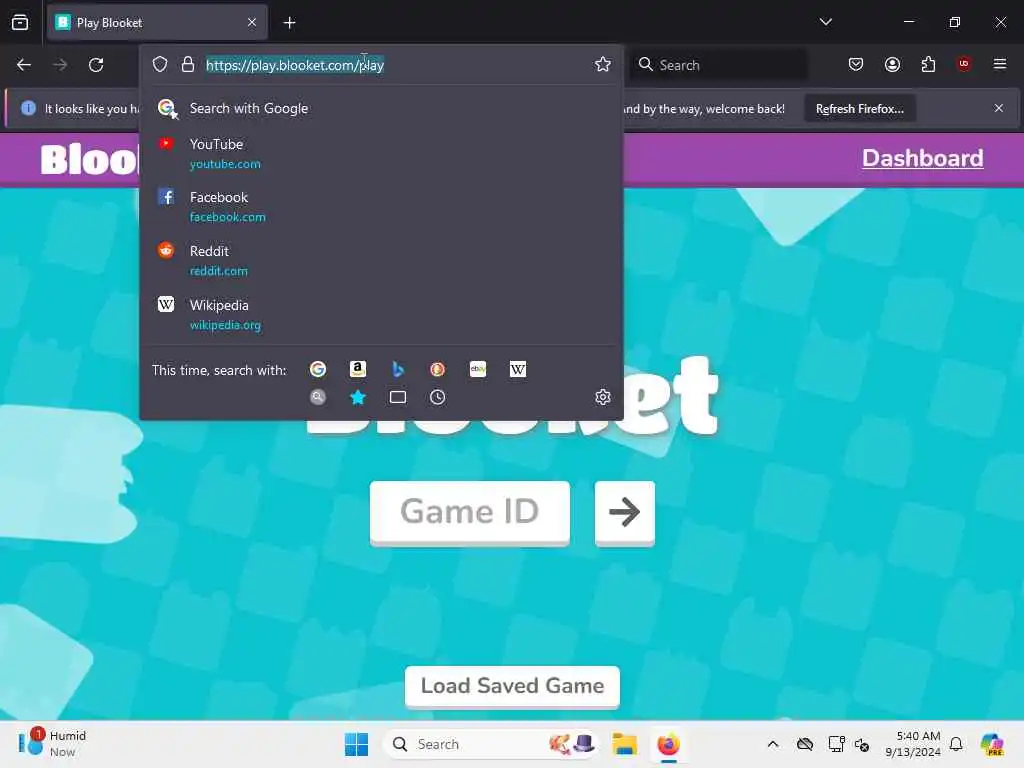Viewport: 1024px width, 768px height.
Task: Click the Refresh Firefox button
Action: pos(859,108)
